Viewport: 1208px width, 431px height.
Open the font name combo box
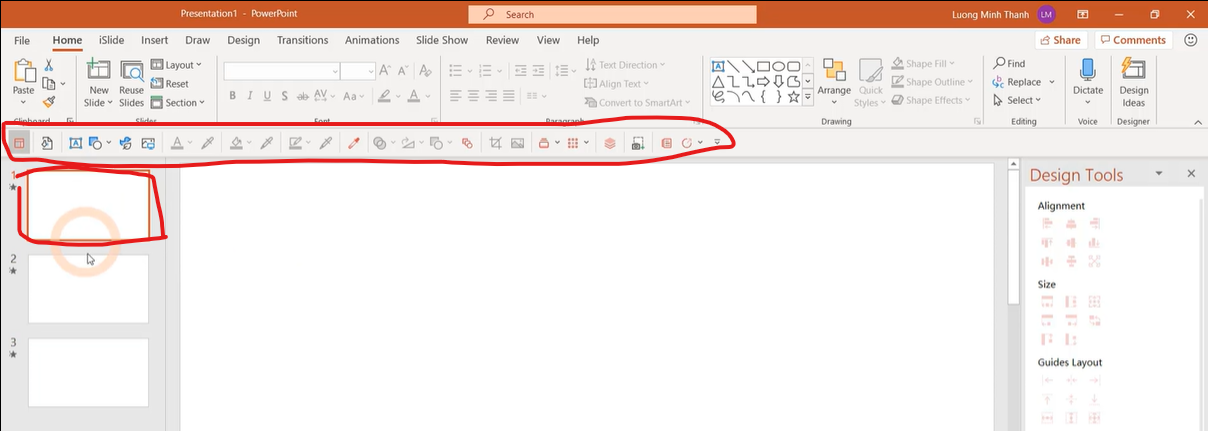pos(281,71)
